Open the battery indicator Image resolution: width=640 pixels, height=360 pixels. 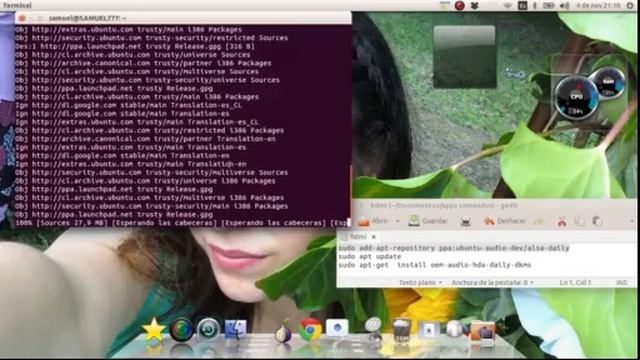549,5
